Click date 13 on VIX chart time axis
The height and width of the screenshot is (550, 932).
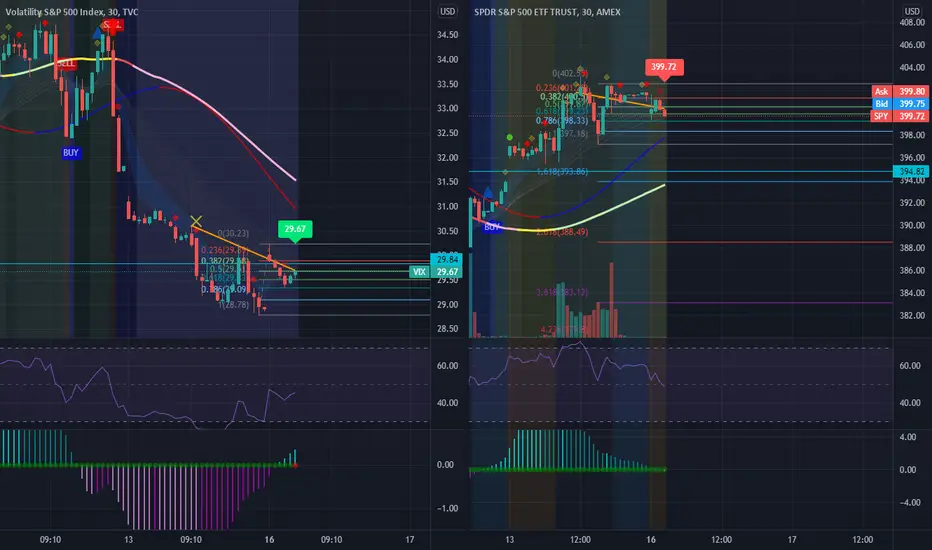point(128,540)
